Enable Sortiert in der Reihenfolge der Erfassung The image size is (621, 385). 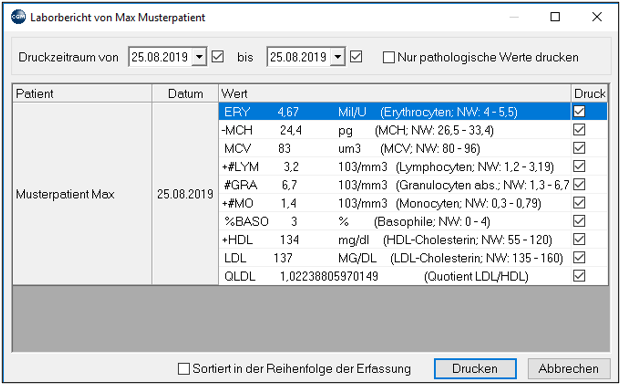click(x=184, y=369)
